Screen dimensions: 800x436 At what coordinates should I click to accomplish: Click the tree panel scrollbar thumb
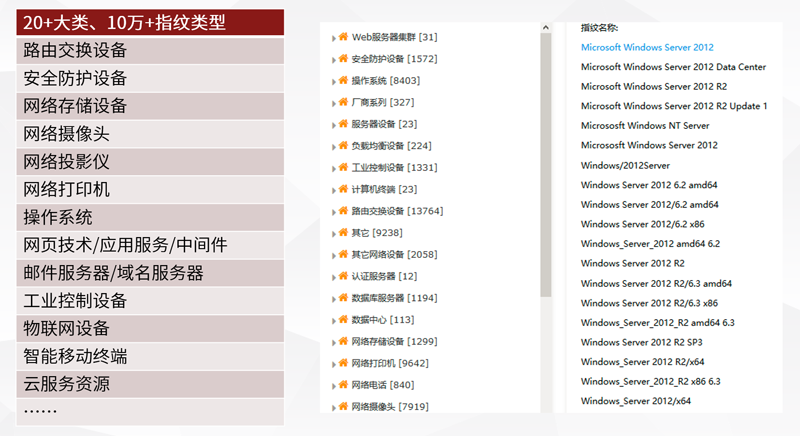(546, 164)
